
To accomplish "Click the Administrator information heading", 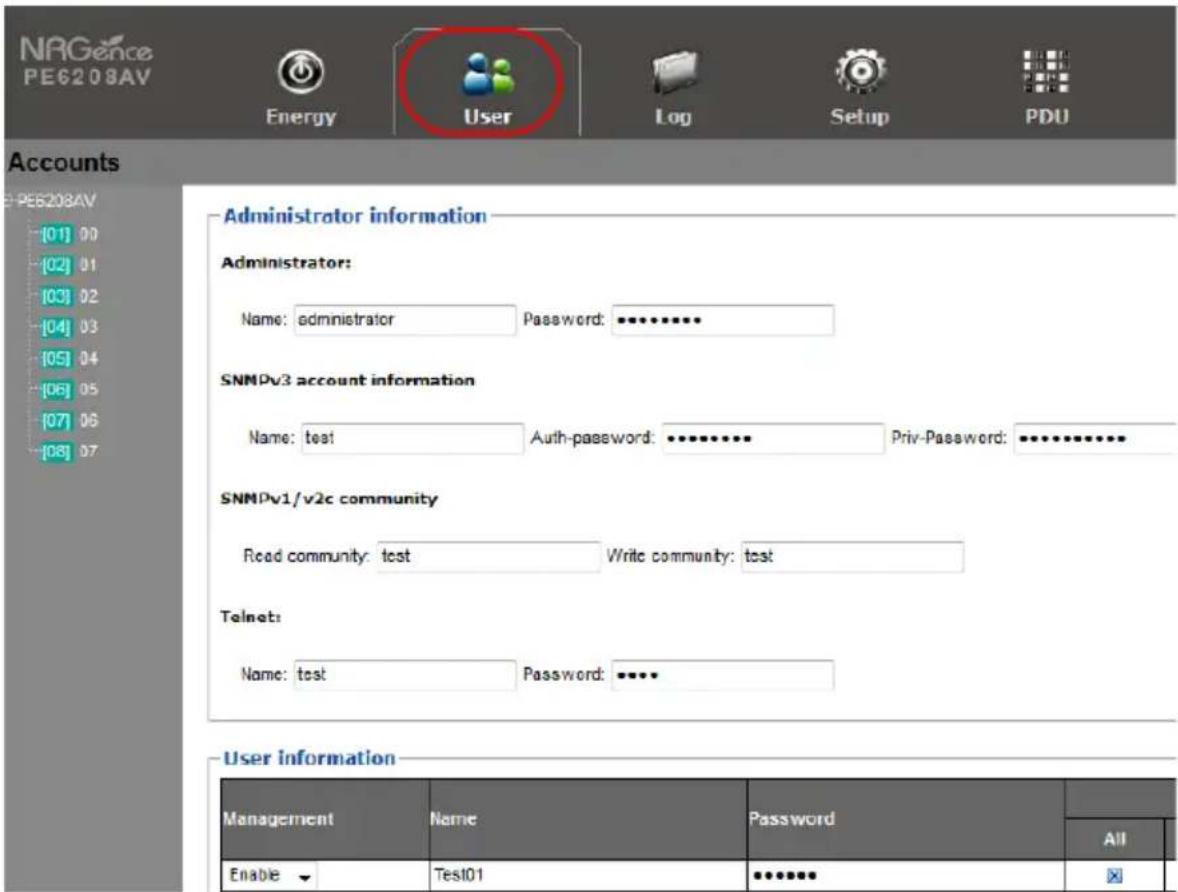I will [355, 216].
